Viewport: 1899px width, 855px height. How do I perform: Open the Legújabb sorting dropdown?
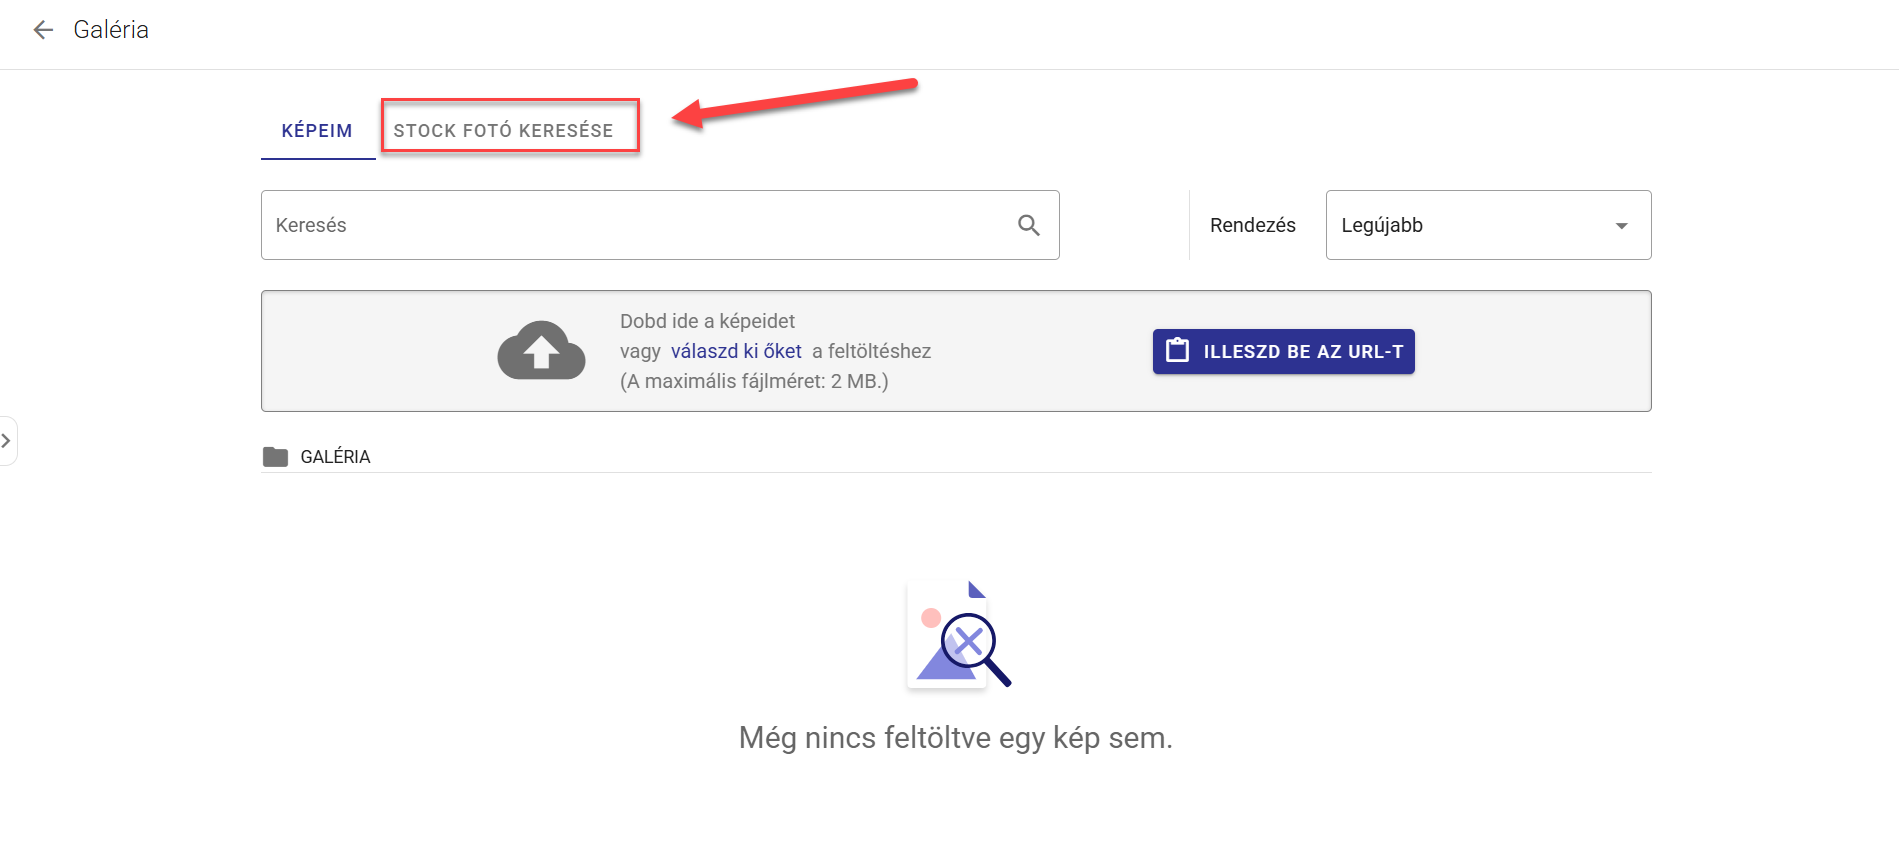click(1488, 225)
